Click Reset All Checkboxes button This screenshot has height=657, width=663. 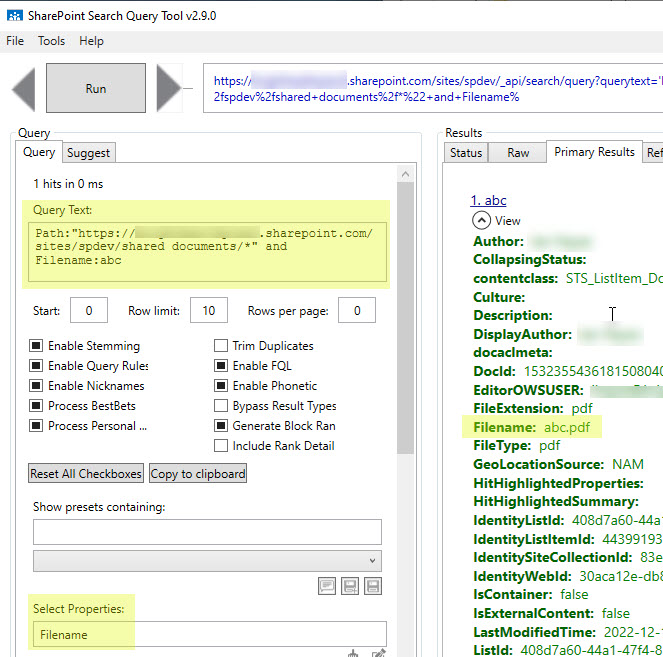pyautogui.click(x=86, y=474)
